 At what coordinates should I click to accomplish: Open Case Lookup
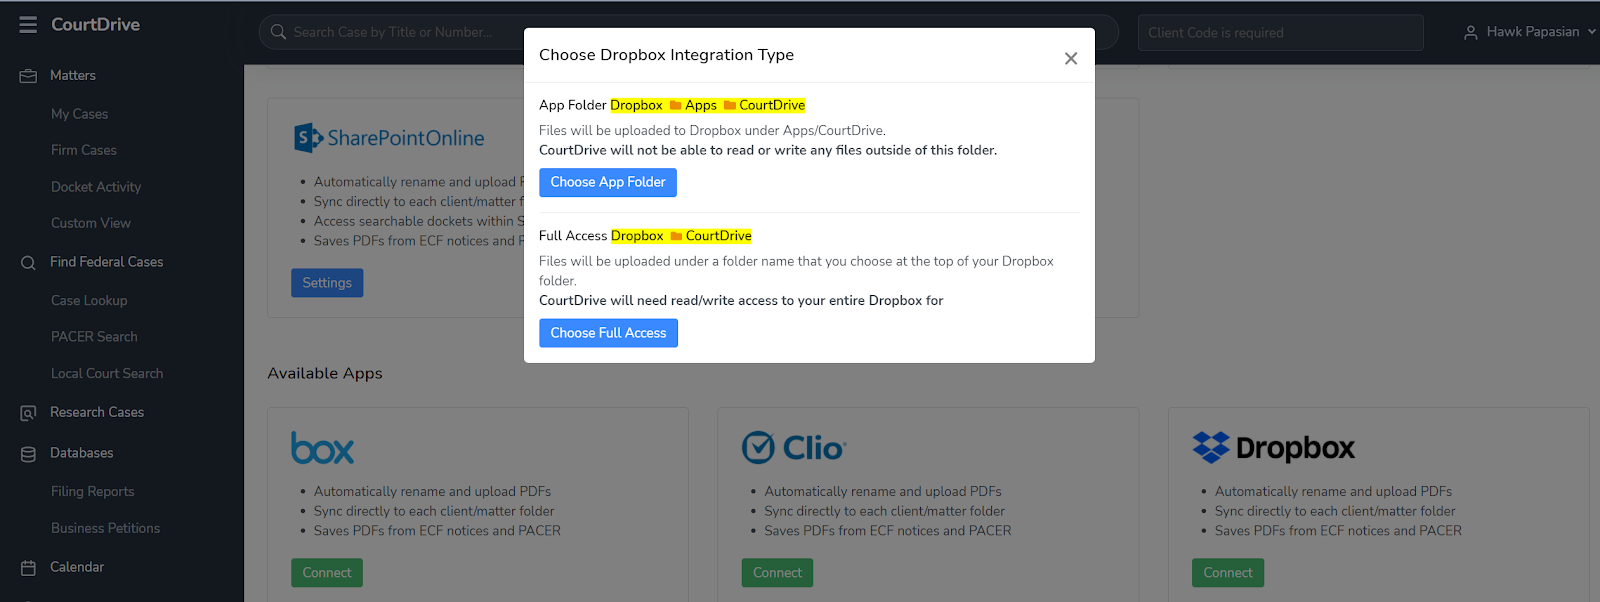click(x=89, y=300)
